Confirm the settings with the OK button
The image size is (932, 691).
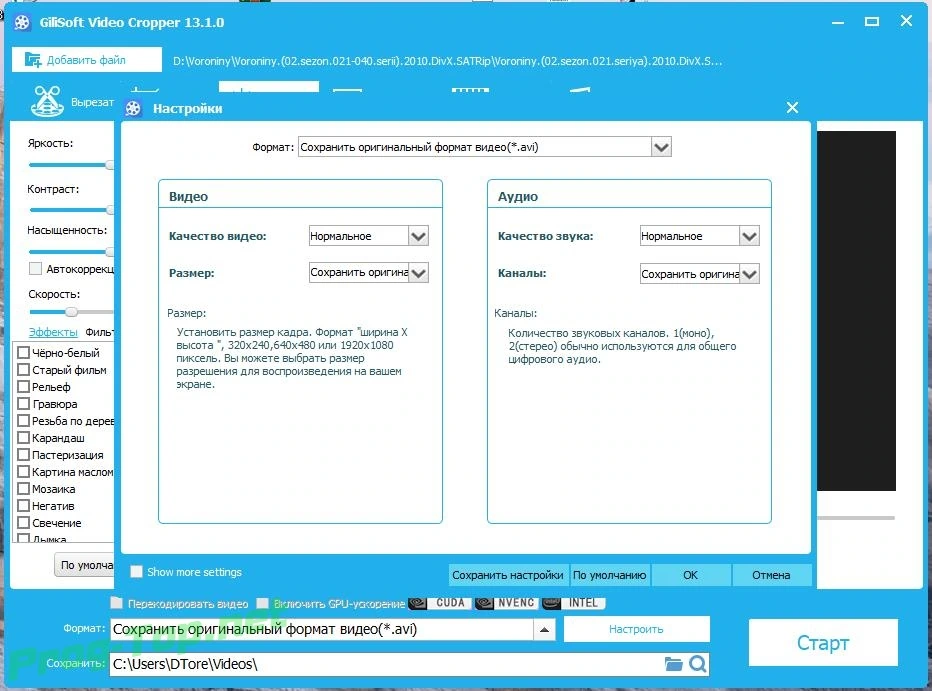[690, 575]
